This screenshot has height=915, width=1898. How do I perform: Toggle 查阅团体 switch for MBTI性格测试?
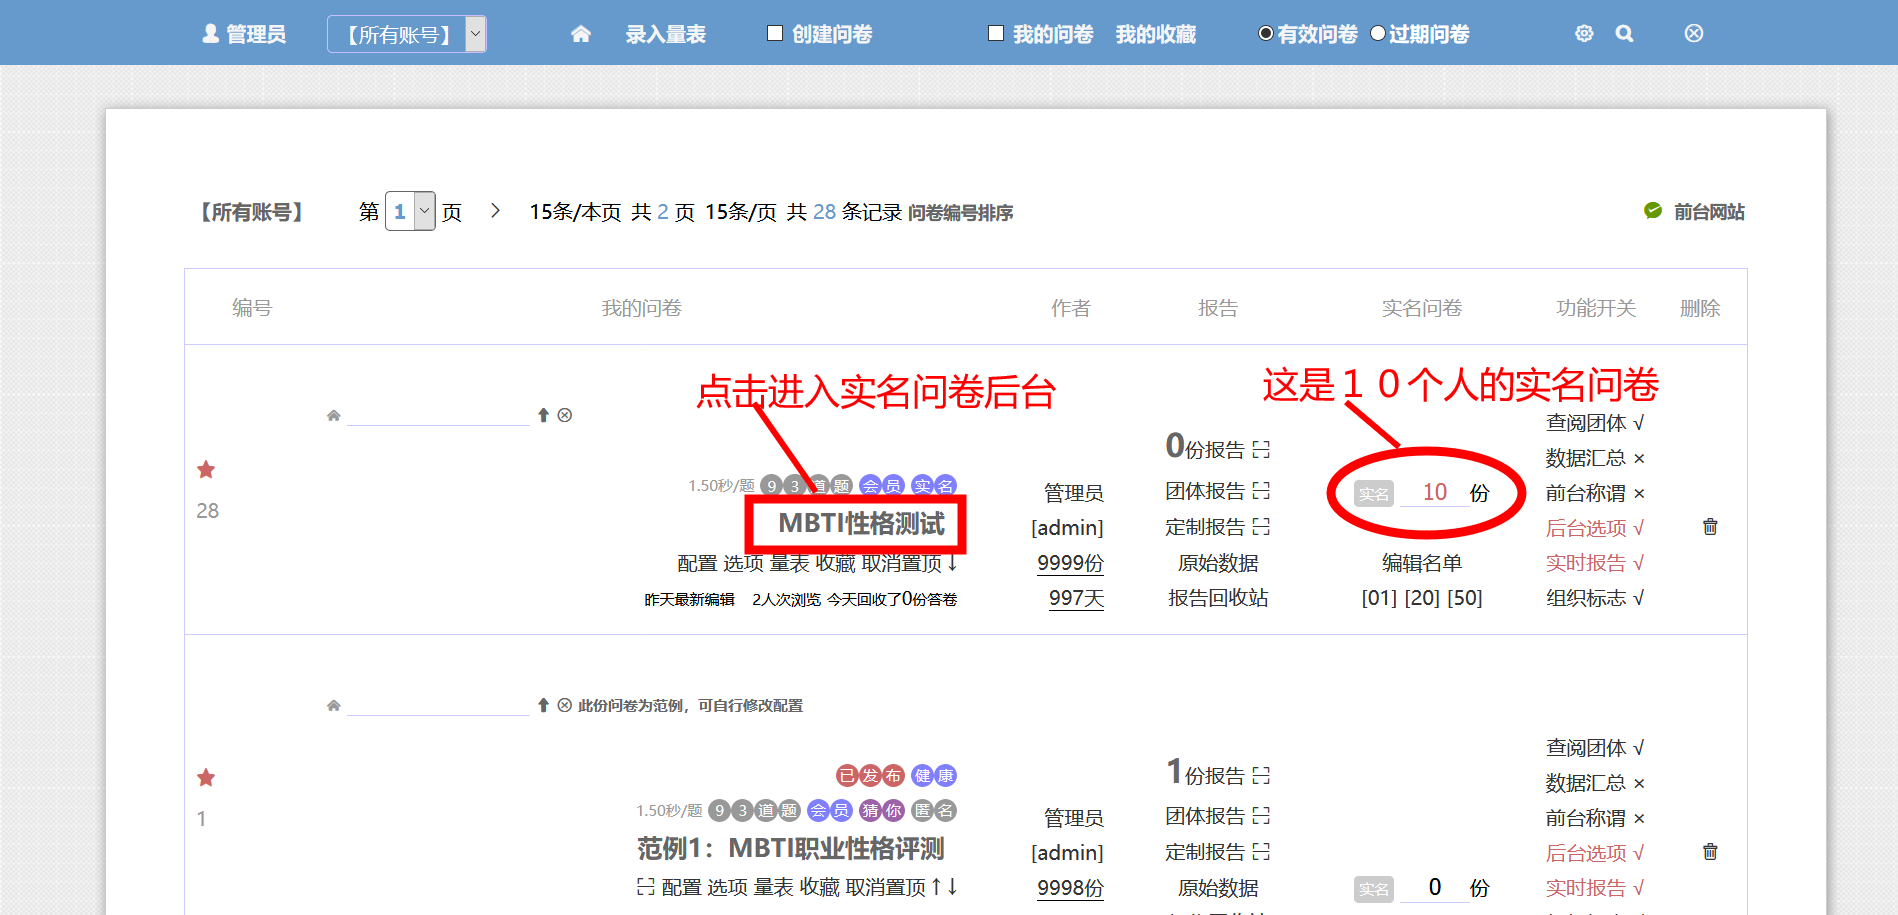tap(1595, 423)
